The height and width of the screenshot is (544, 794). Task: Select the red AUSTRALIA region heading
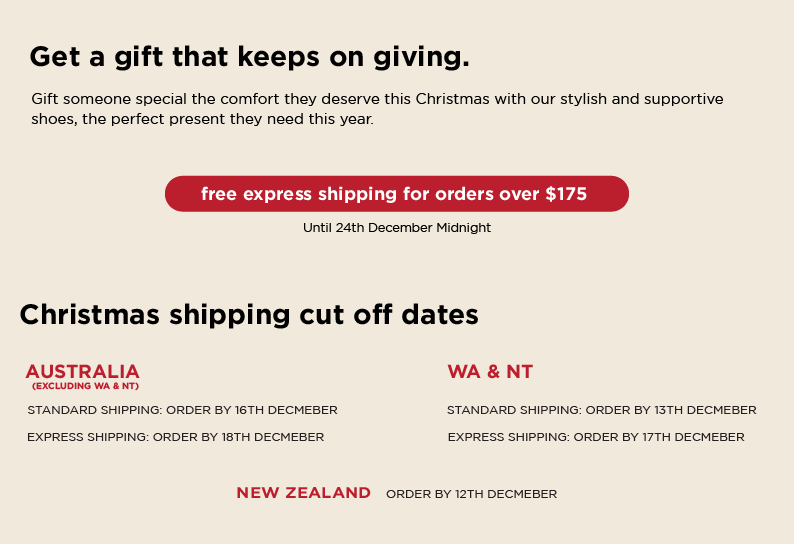click(x=83, y=372)
